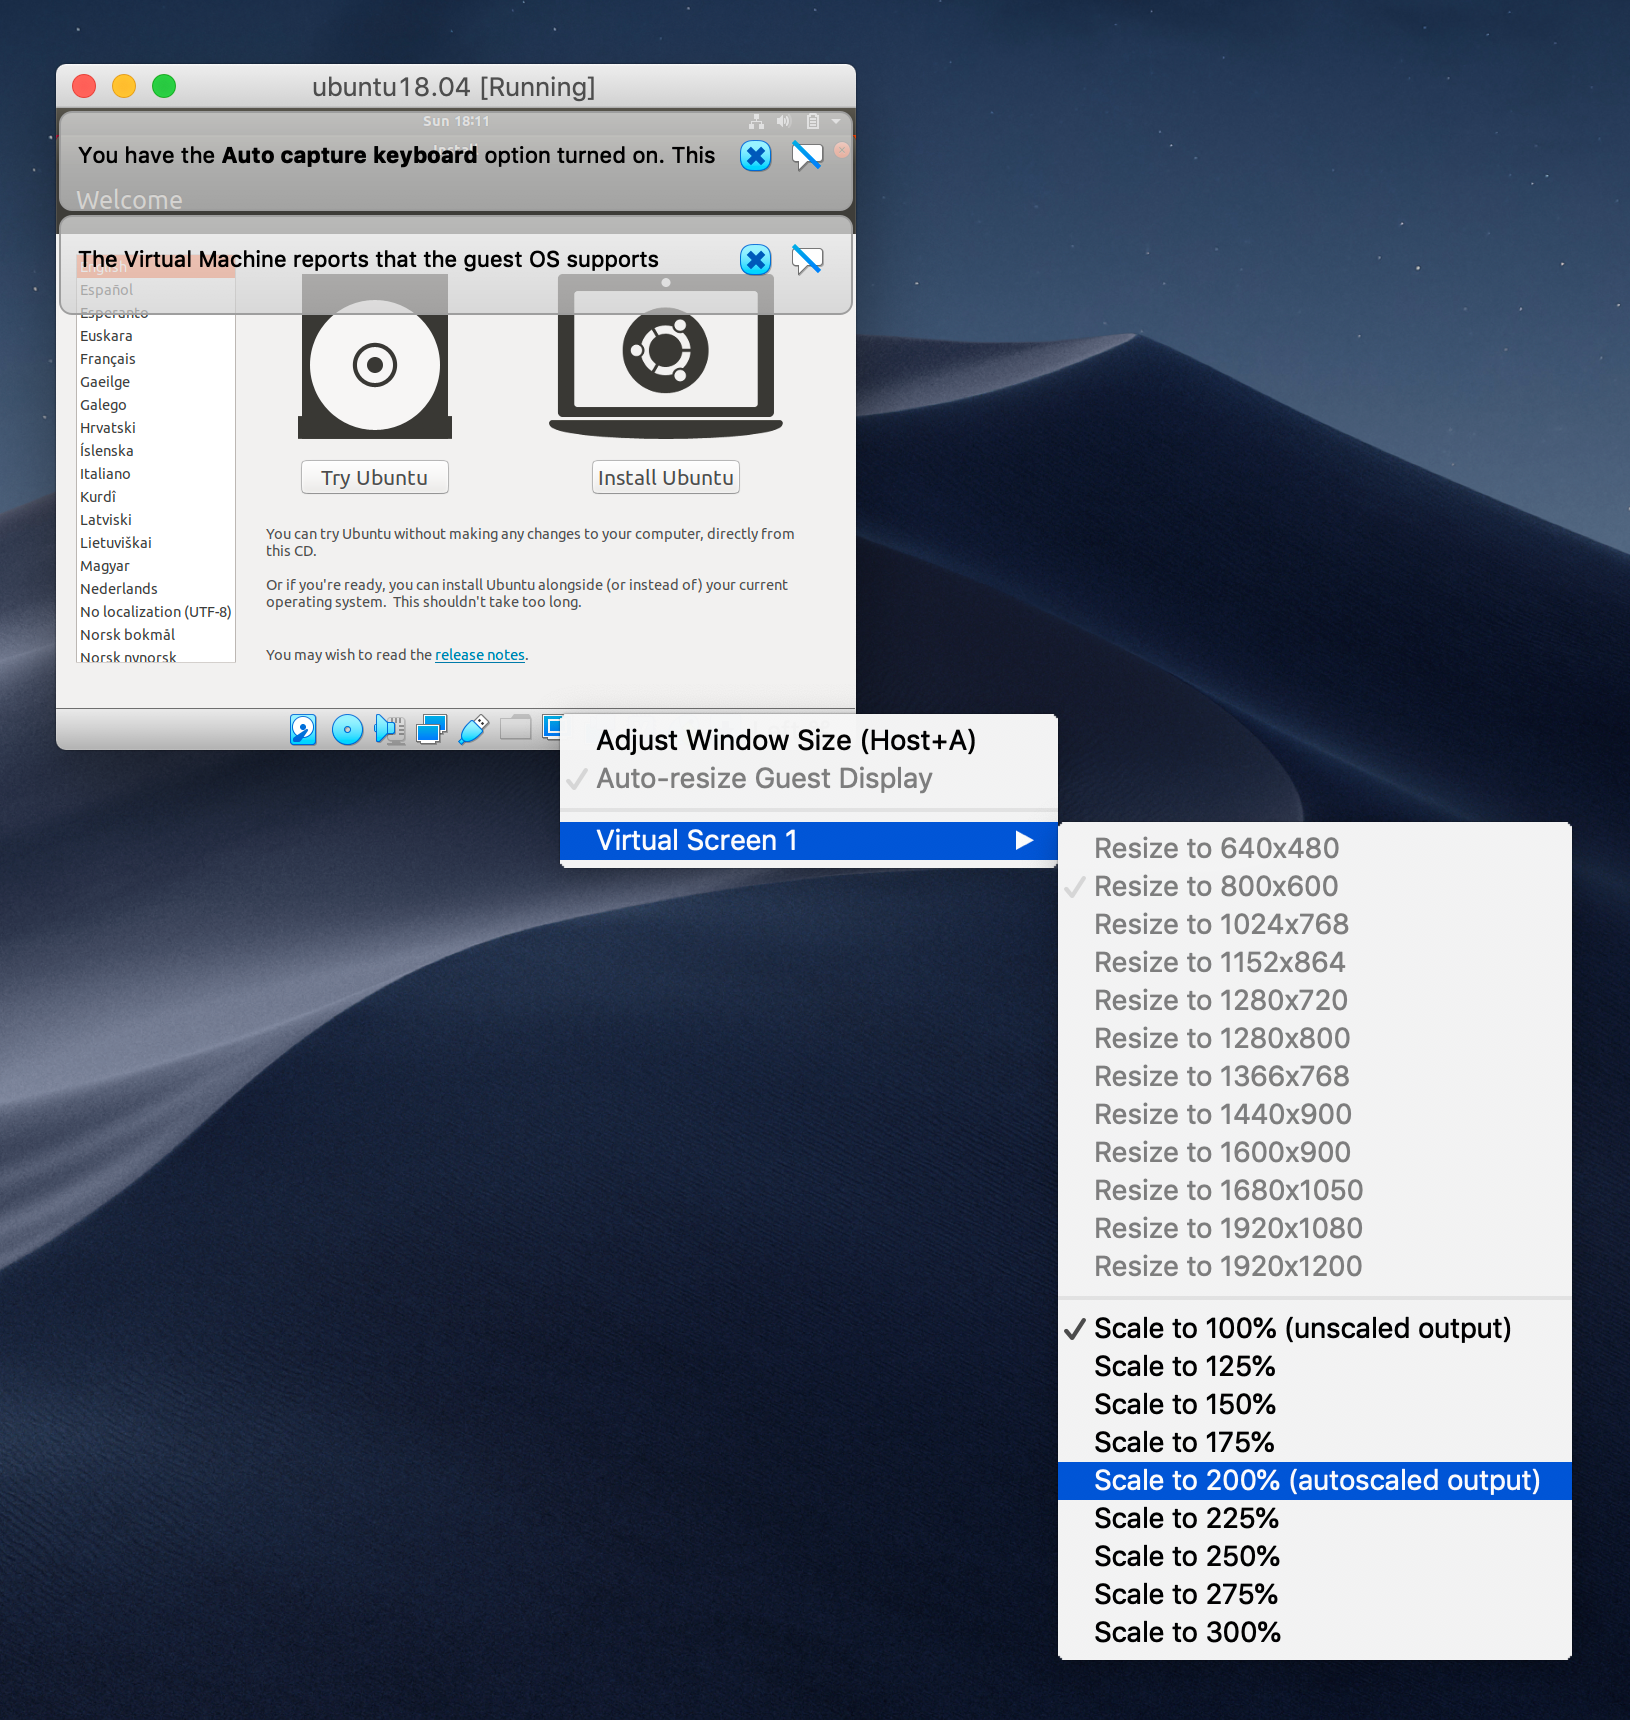The width and height of the screenshot is (1630, 1720).
Task: Choose Resize to 1366x768
Action: tap(1315, 1076)
